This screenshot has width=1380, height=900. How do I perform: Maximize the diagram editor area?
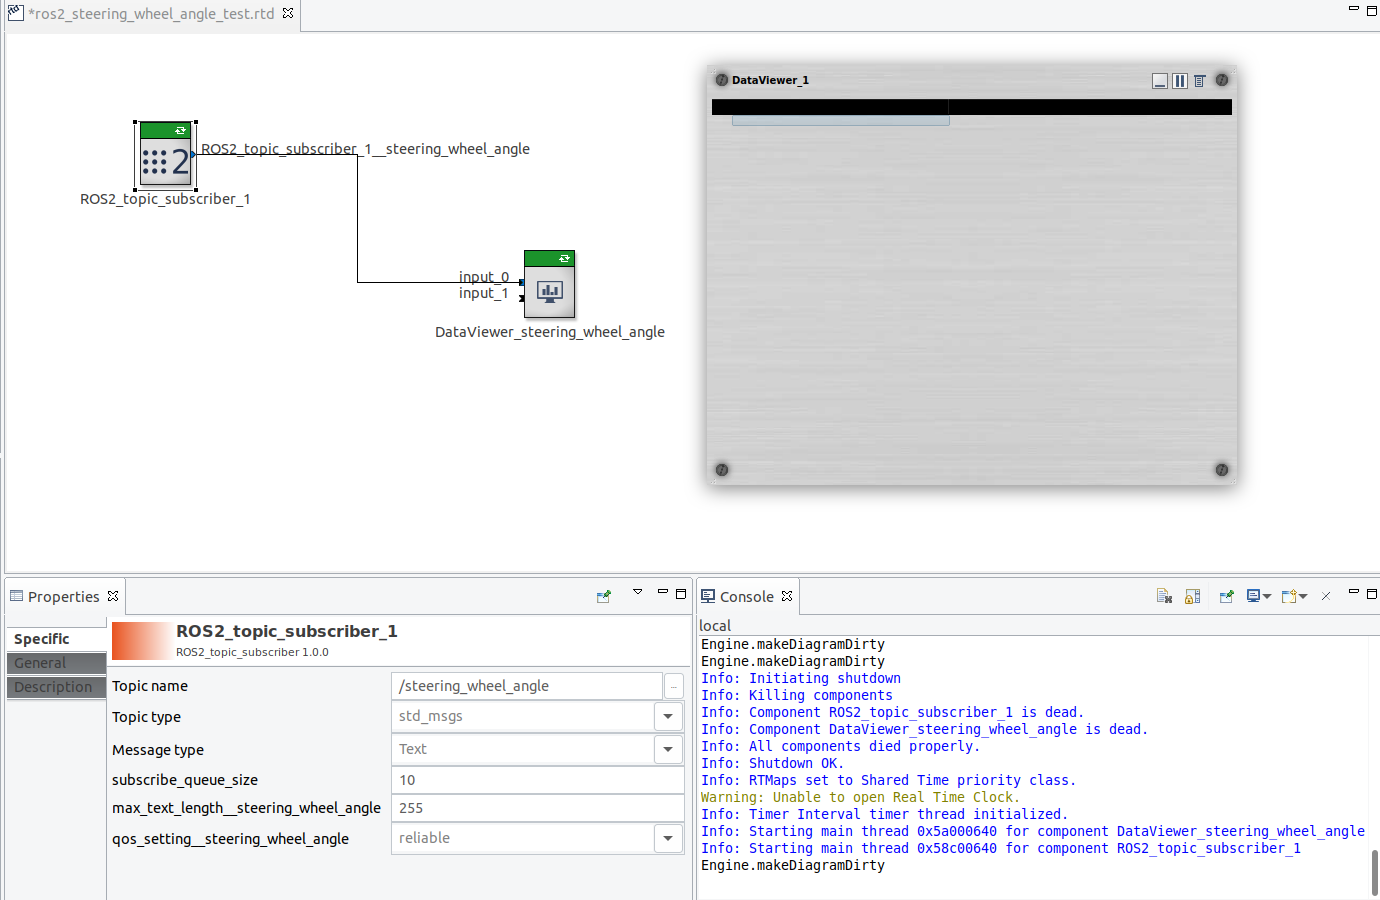(1372, 10)
